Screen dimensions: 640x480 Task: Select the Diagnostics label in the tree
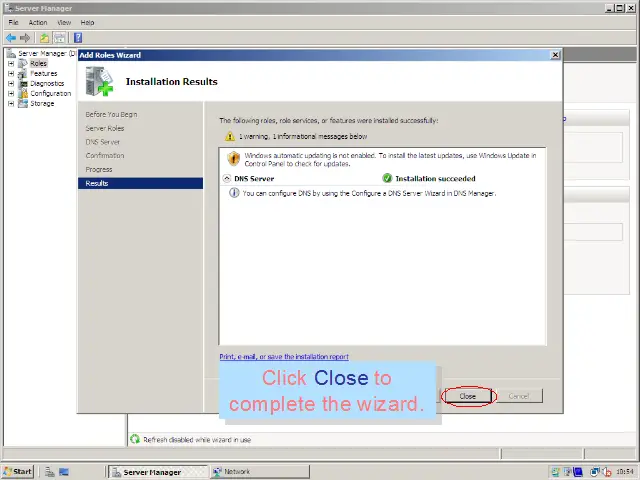[x=47, y=84]
